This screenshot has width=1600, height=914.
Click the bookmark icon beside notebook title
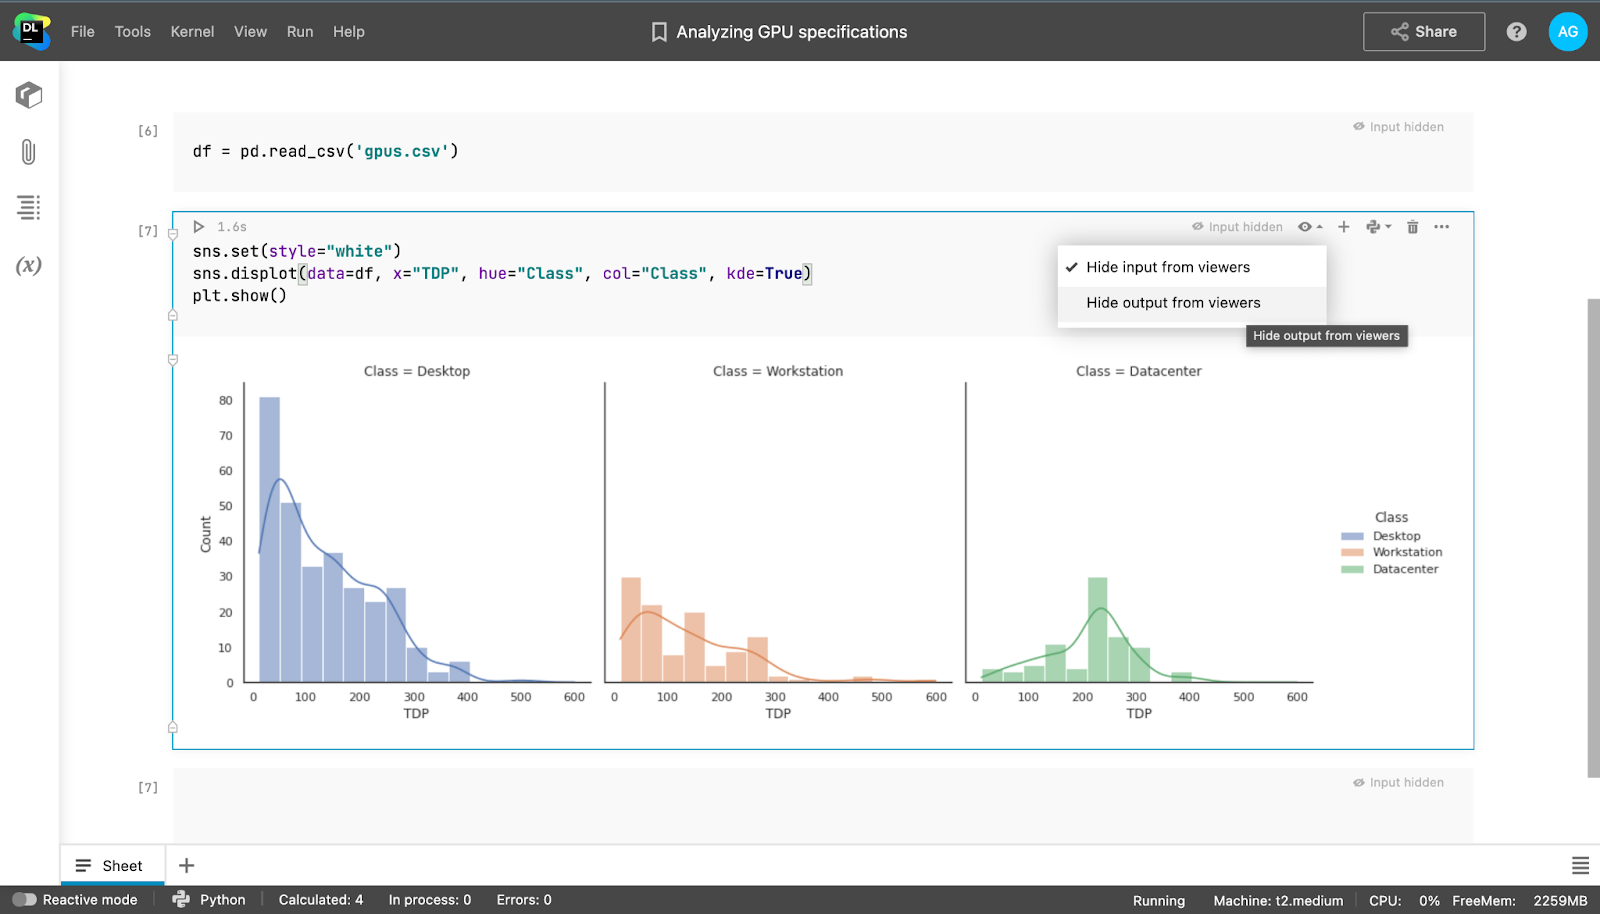[x=659, y=32]
